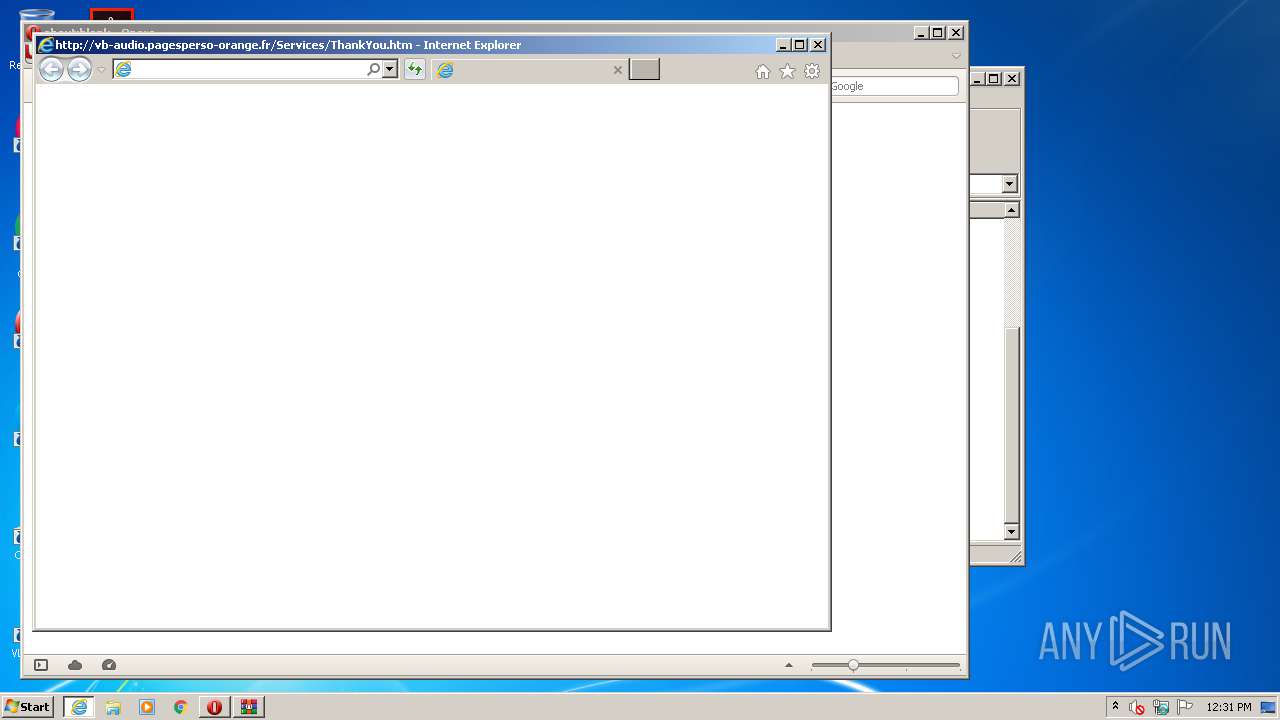This screenshot has height=720, width=1280.
Task: Expand the address bar autocomplete dropdown
Action: [390, 69]
